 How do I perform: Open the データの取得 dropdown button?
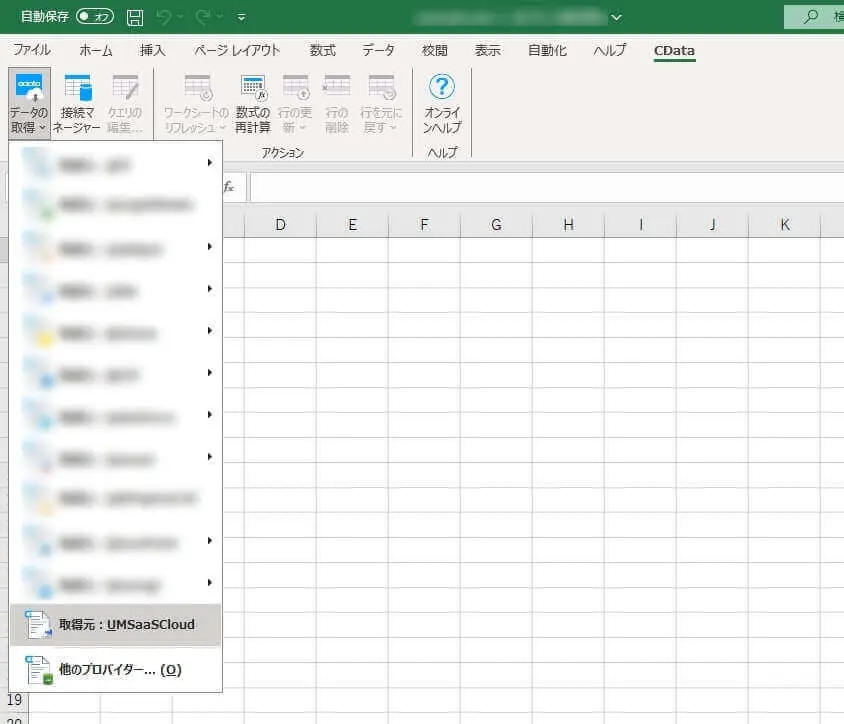(x=29, y=103)
